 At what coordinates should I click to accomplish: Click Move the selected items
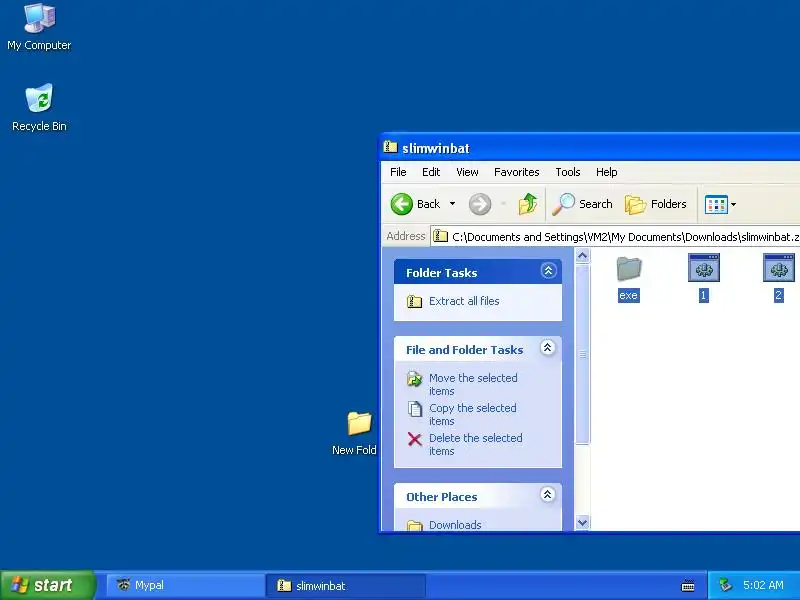tap(473, 384)
